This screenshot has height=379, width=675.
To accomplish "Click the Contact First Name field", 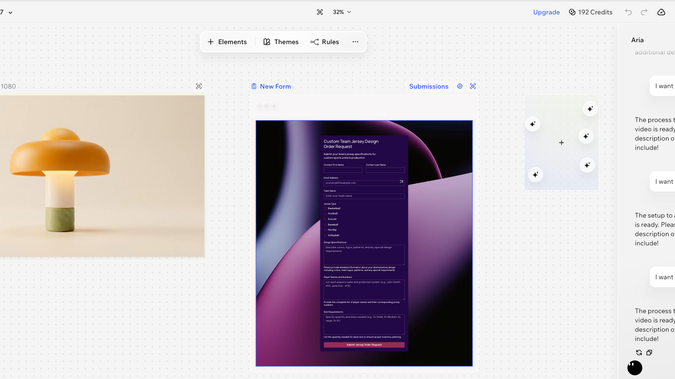I will 343,170.
